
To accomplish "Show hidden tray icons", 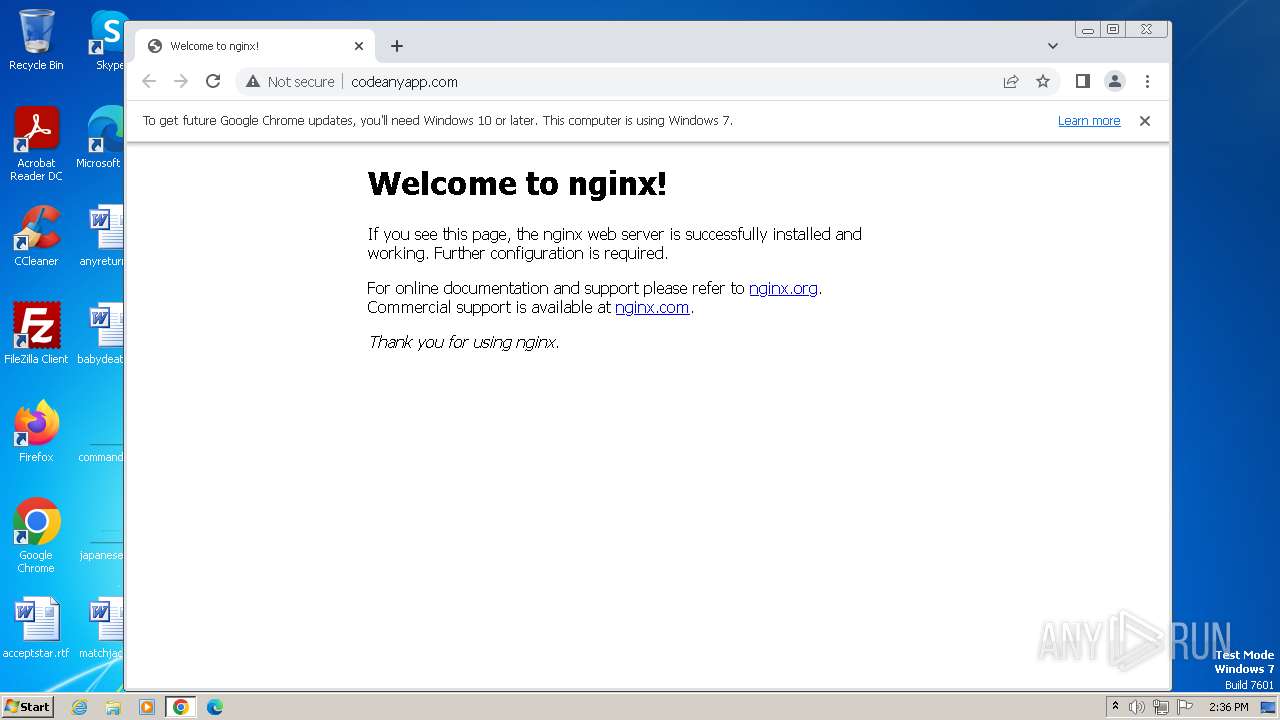I will coord(1115,707).
